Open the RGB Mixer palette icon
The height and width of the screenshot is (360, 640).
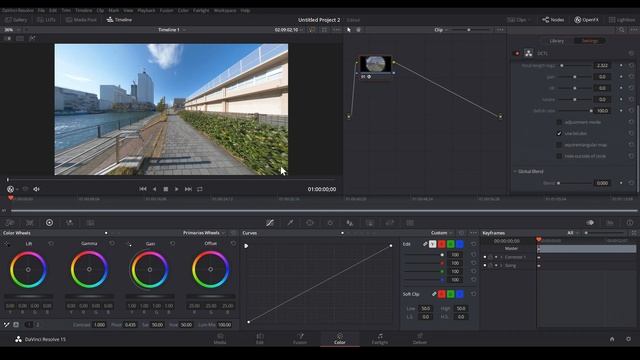tap(70, 222)
